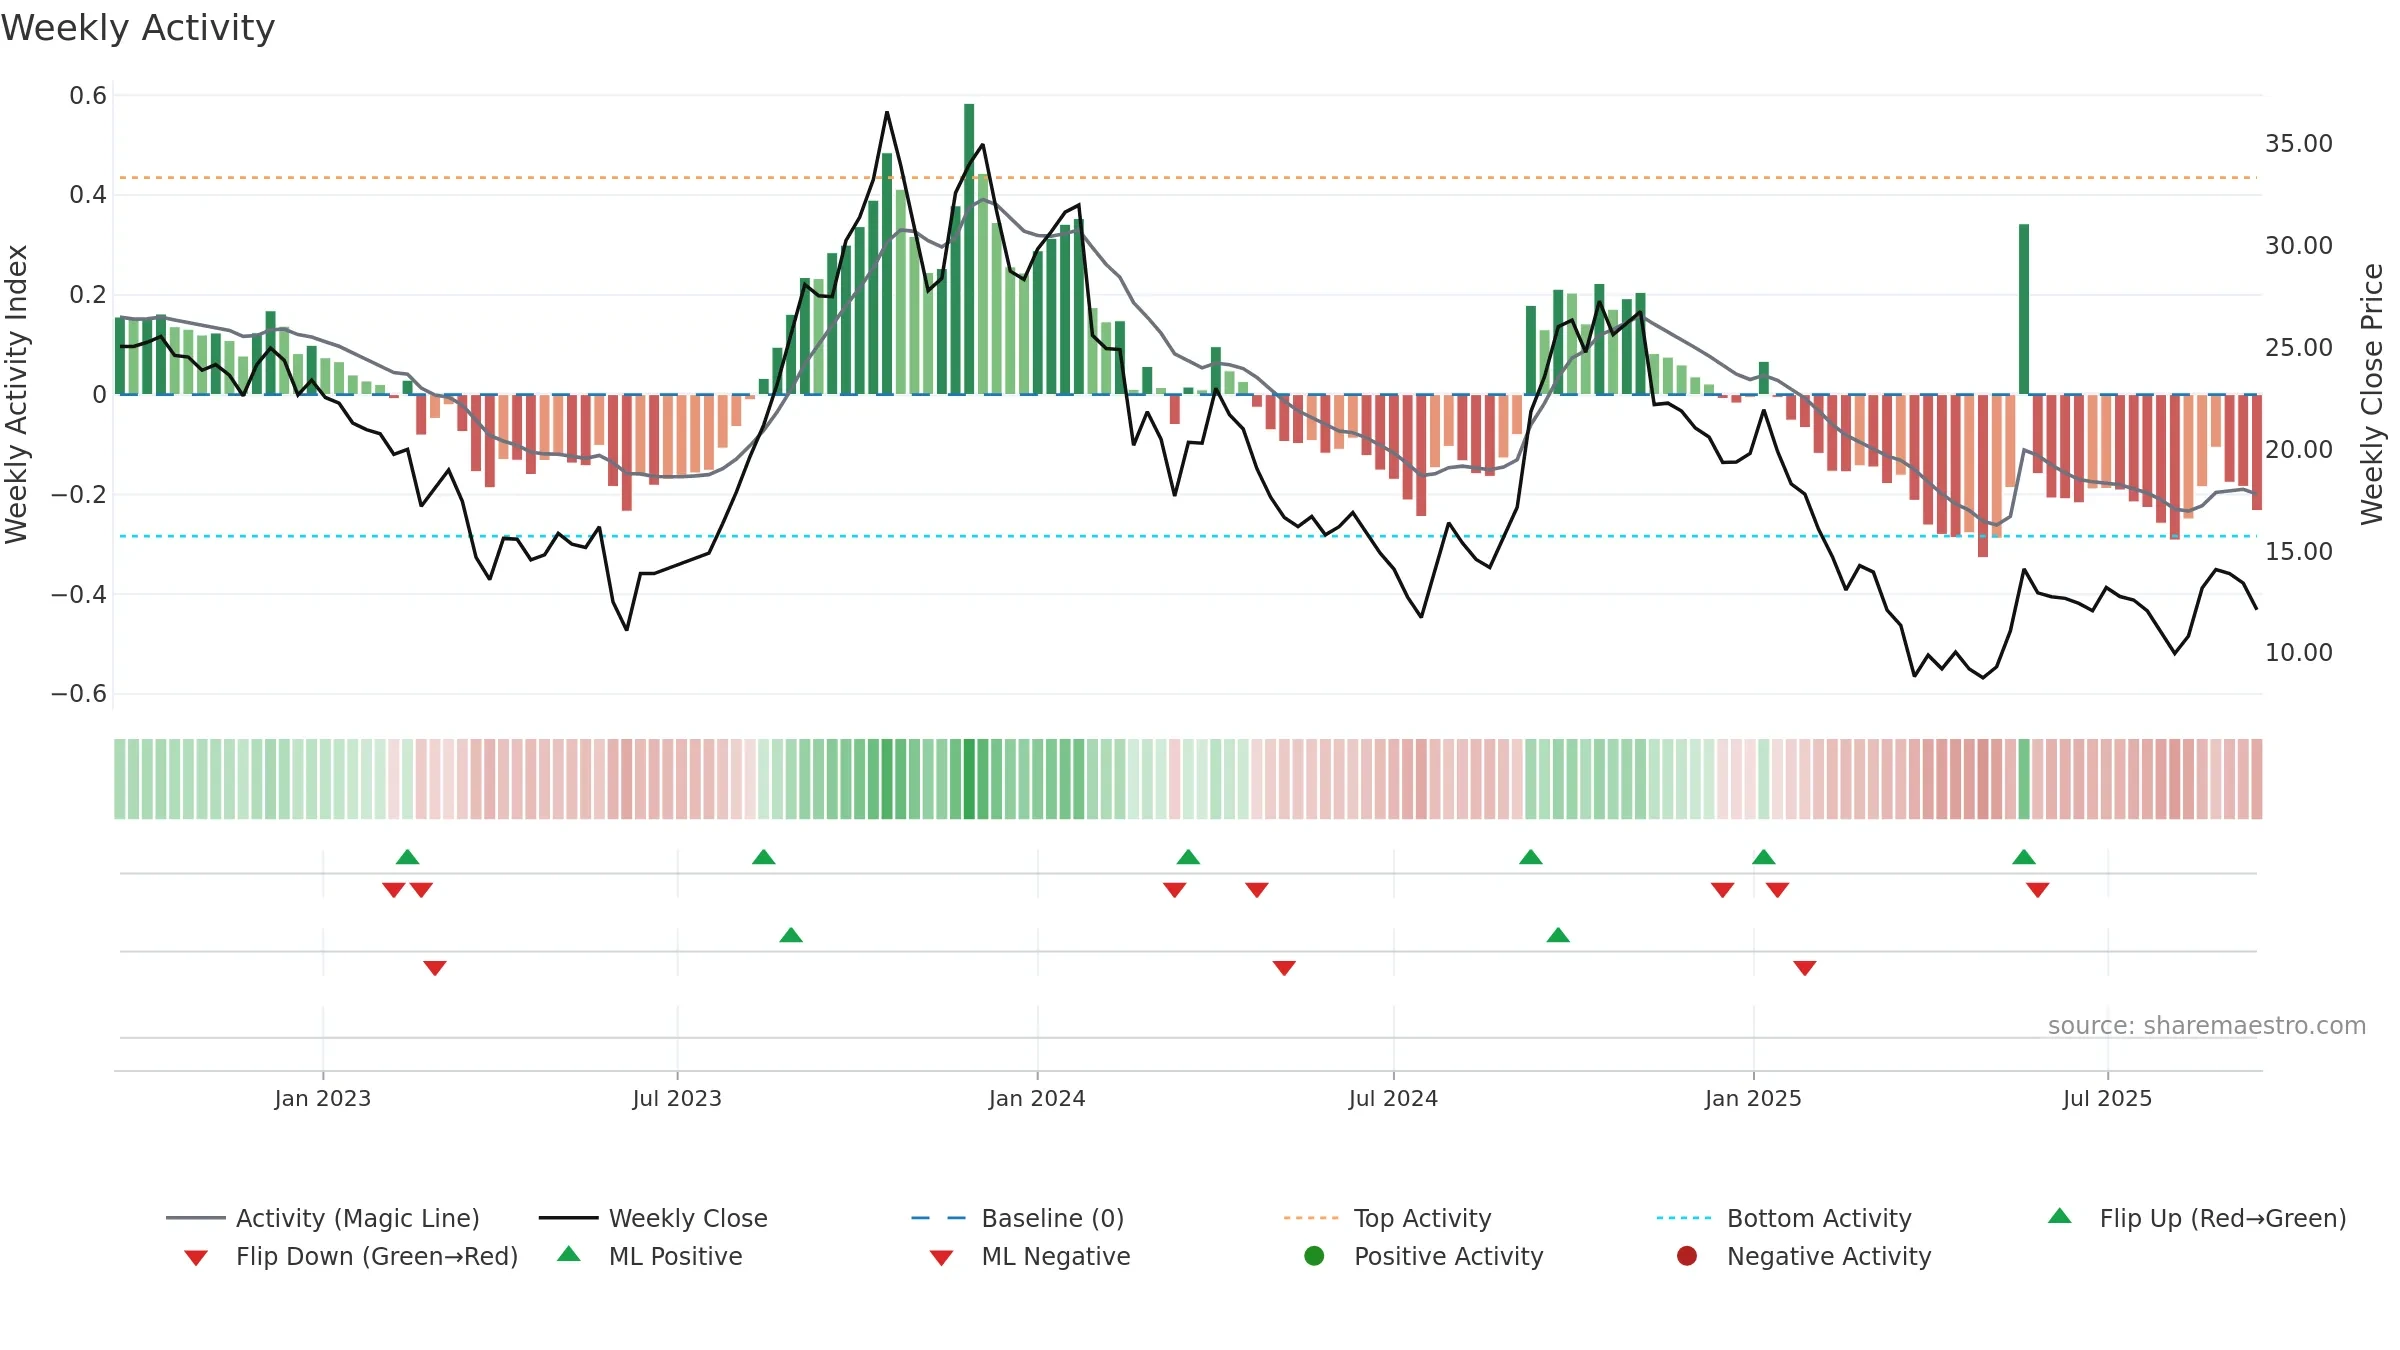Click the Jan 2024 x-axis label
Screen dimensions: 2400x1350
(1037, 1098)
